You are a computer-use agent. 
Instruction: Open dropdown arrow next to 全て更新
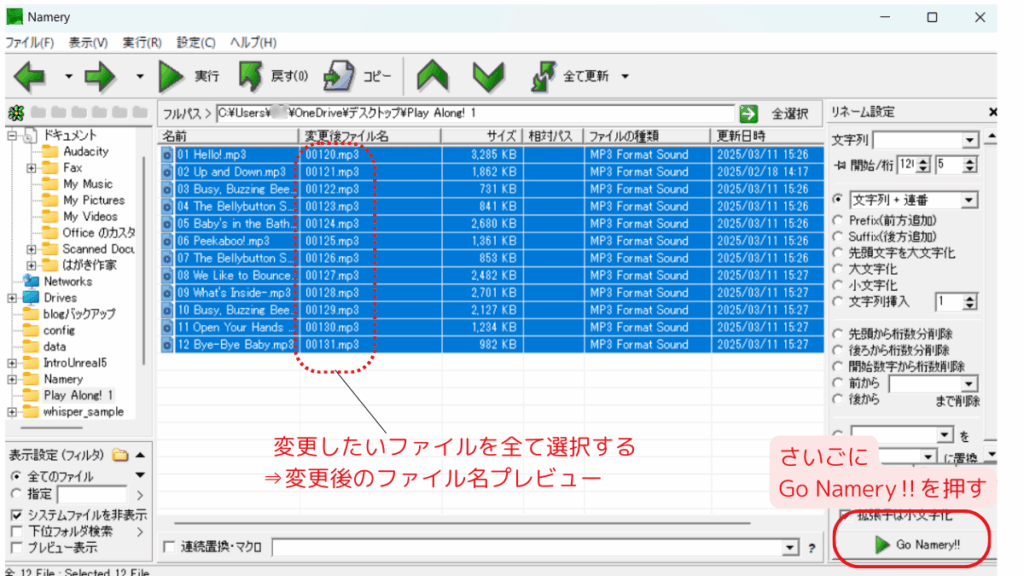coord(625,76)
